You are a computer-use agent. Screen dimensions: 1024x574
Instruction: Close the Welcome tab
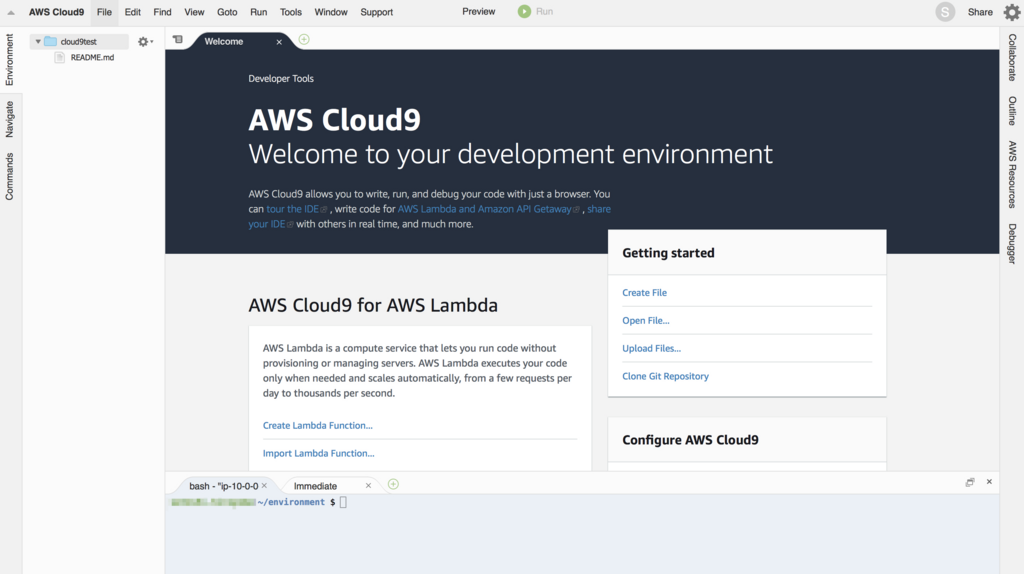pos(279,42)
